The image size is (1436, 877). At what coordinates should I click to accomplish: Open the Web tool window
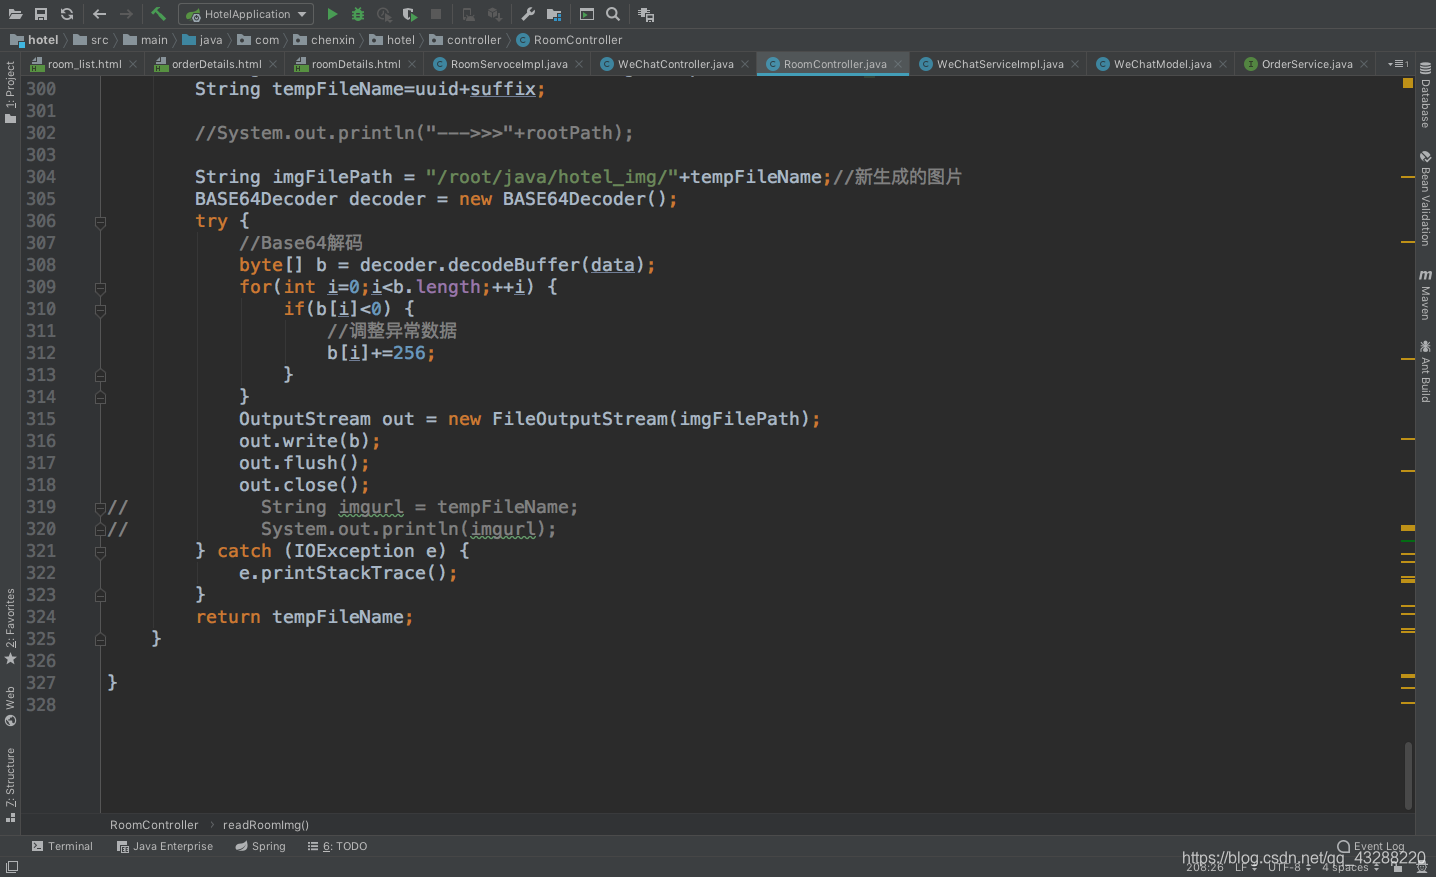(10, 706)
